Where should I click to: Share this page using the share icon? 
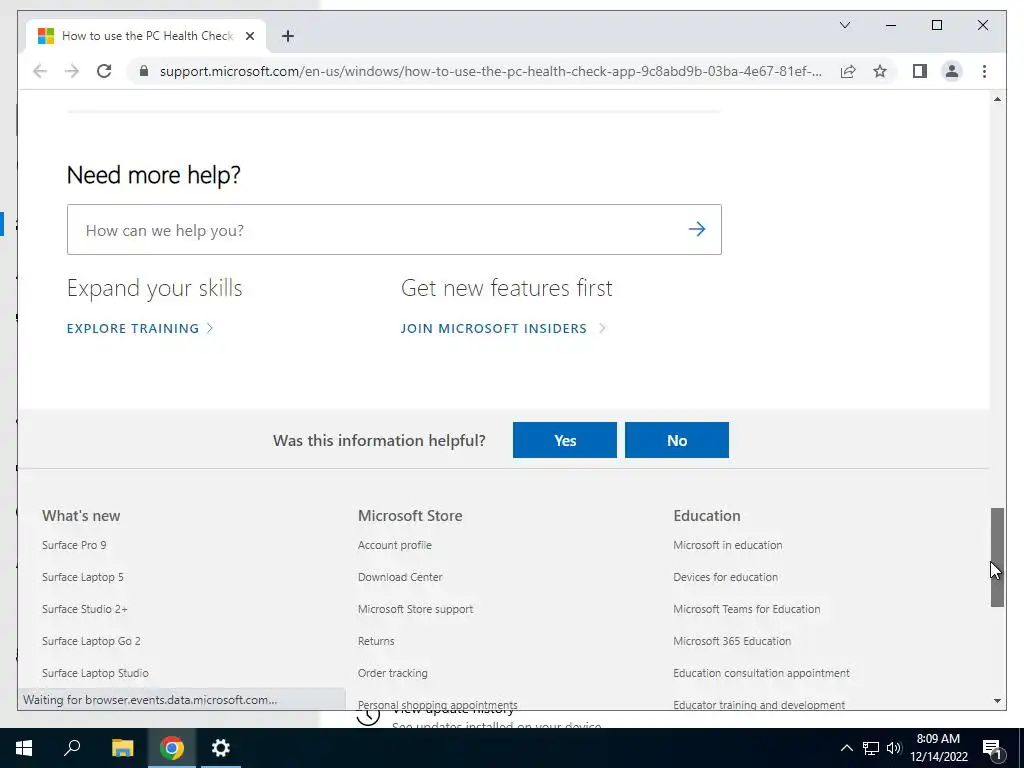click(848, 71)
